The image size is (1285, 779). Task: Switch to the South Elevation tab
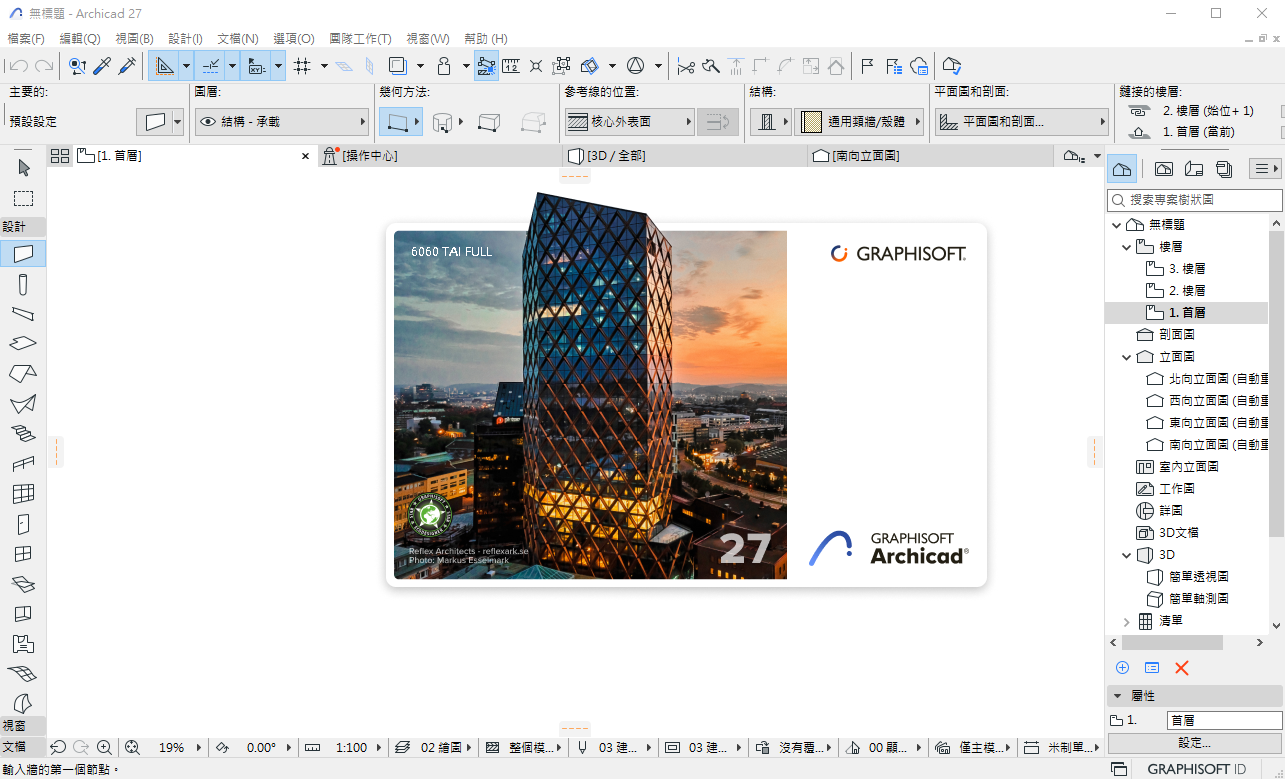pos(930,156)
